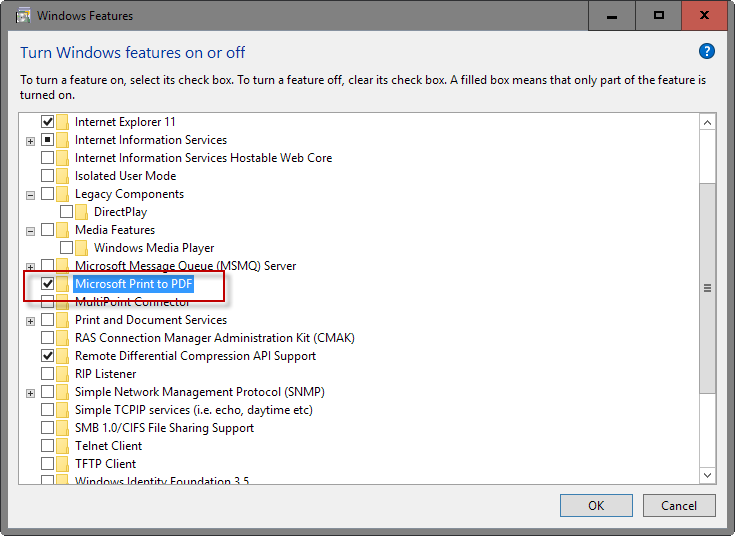Uncheck the Microsoft Print to PDF checkbox
Viewport: 735px width, 536px height.
(x=47, y=283)
